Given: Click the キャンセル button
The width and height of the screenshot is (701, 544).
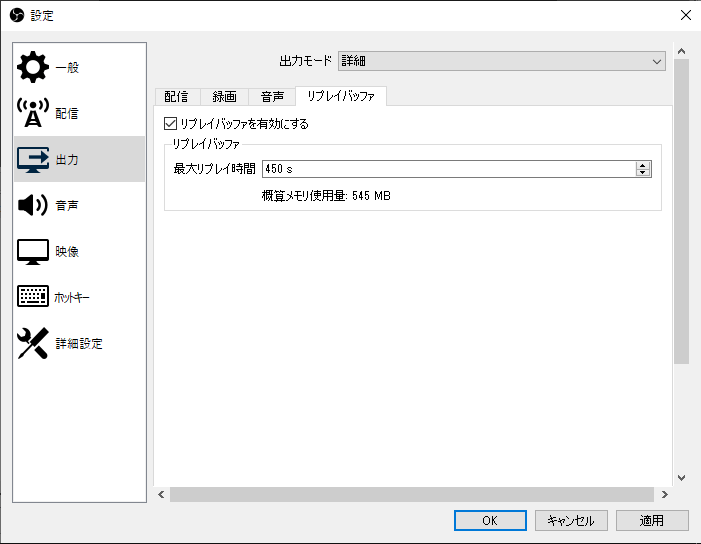Looking at the screenshot, I should tap(571, 520).
